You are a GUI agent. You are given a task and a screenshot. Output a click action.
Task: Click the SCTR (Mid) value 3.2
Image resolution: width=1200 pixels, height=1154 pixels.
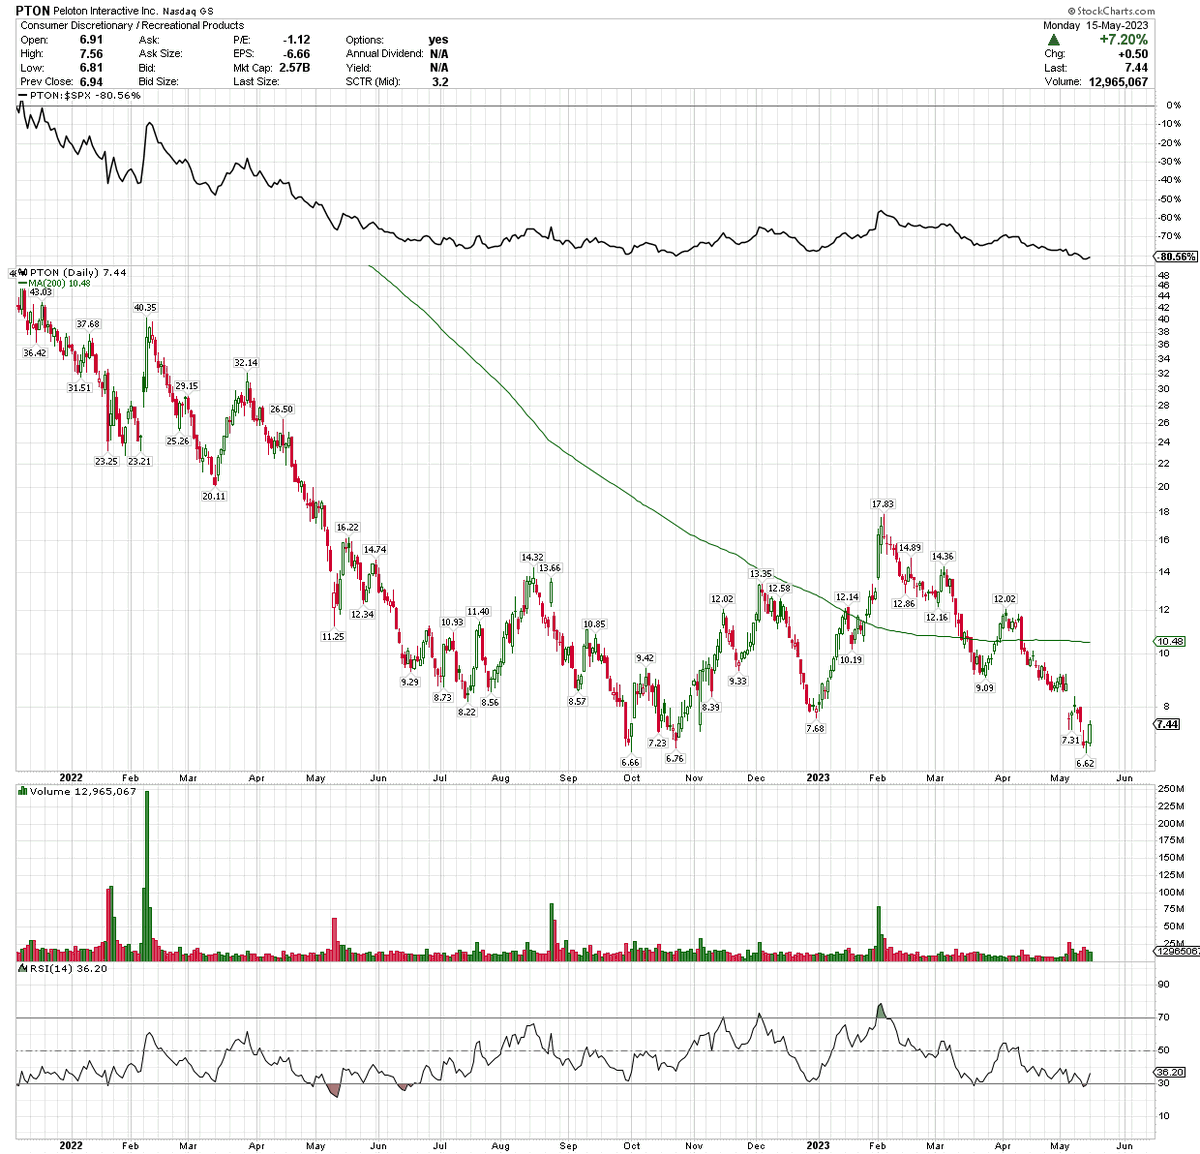pyautogui.click(x=440, y=82)
